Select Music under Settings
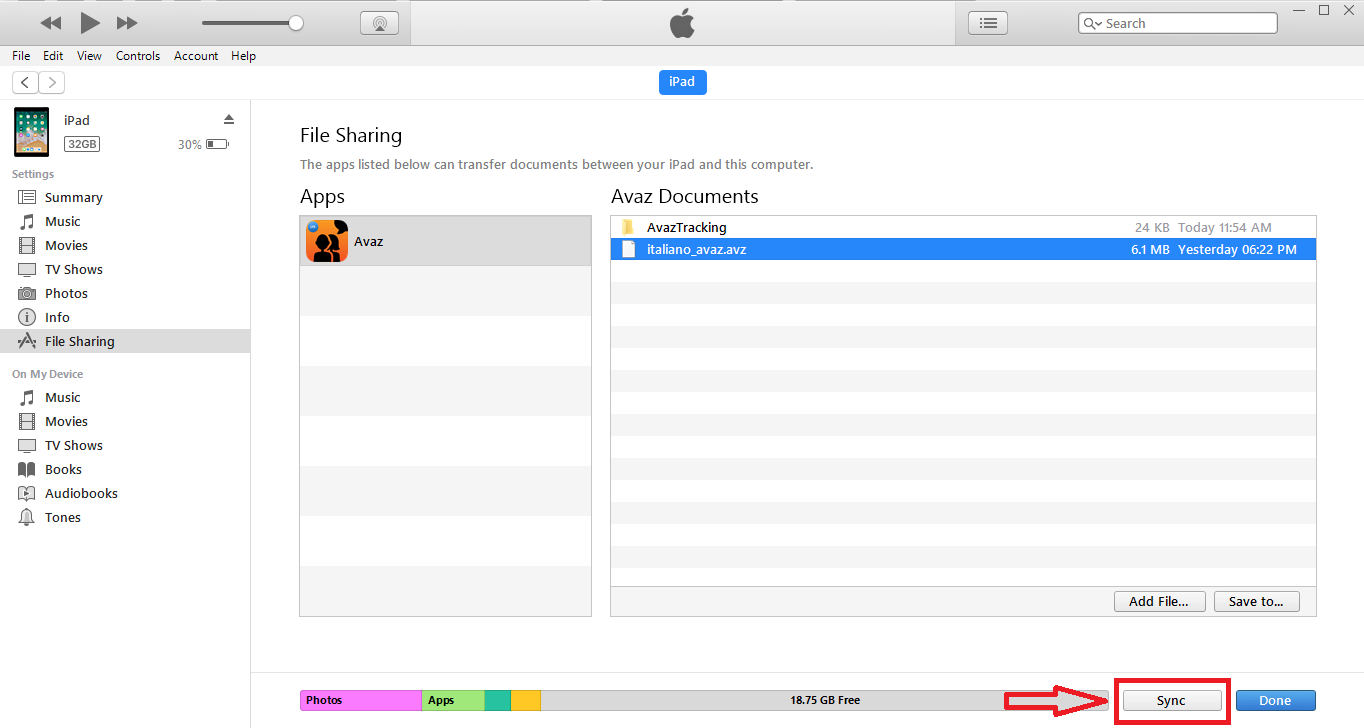The height and width of the screenshot is (728, 1364). click(x=125, y=221)
